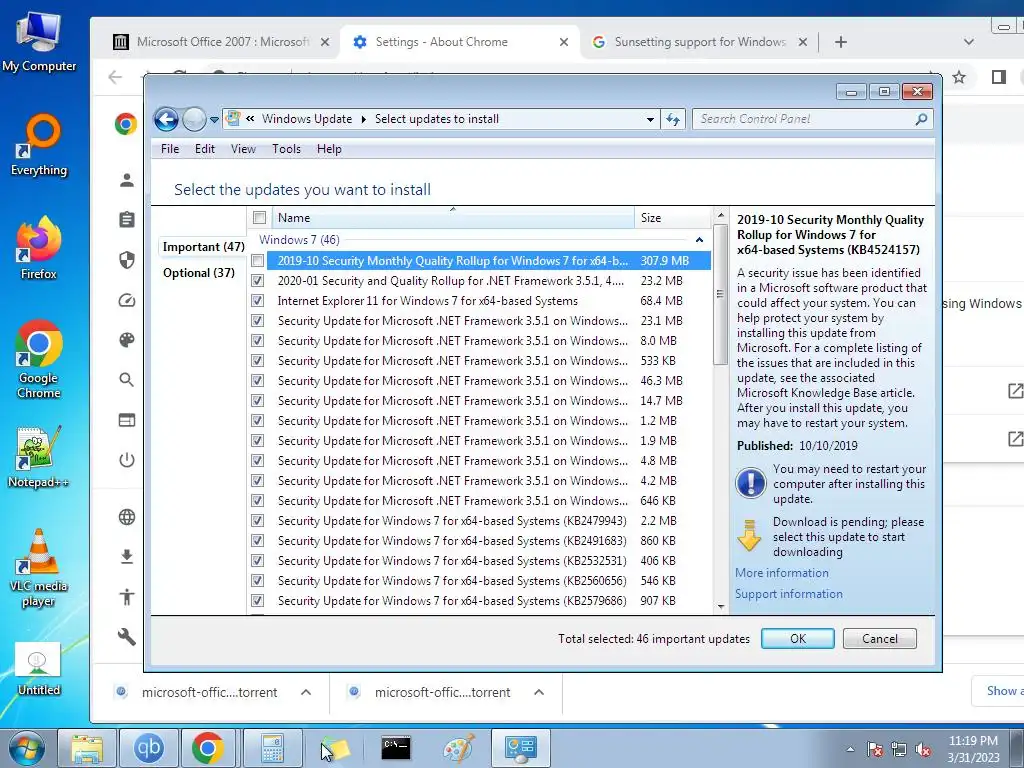Click Windows Update in the breadcrumb path
Viewport: 1024px width, 768px height.
[307, 119]
